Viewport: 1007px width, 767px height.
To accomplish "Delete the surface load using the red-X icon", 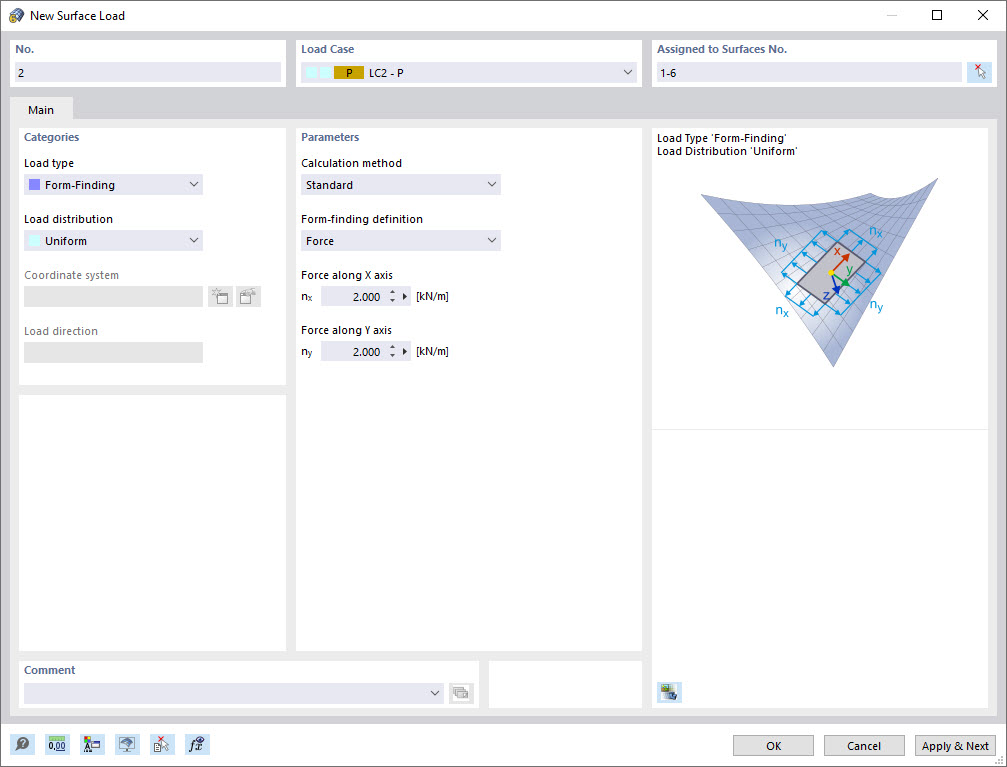I will point(161,744).
